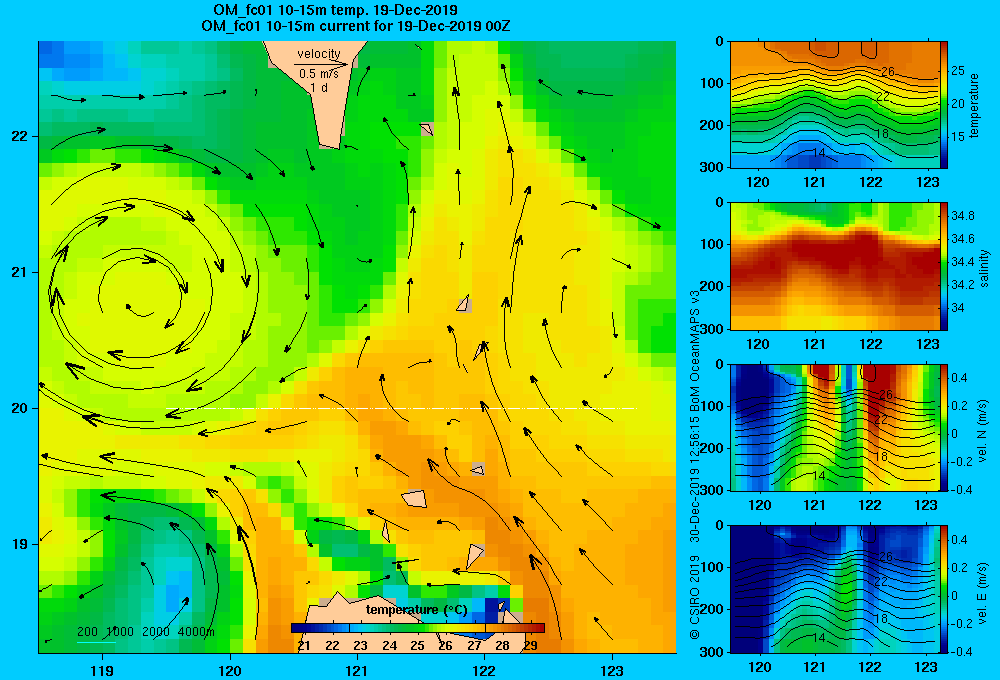Image resolution: width=1000 pixels, height=680 pixels.
Task: Click '34.2' on the salinity colorbar
Action: (x=963, y=285)
